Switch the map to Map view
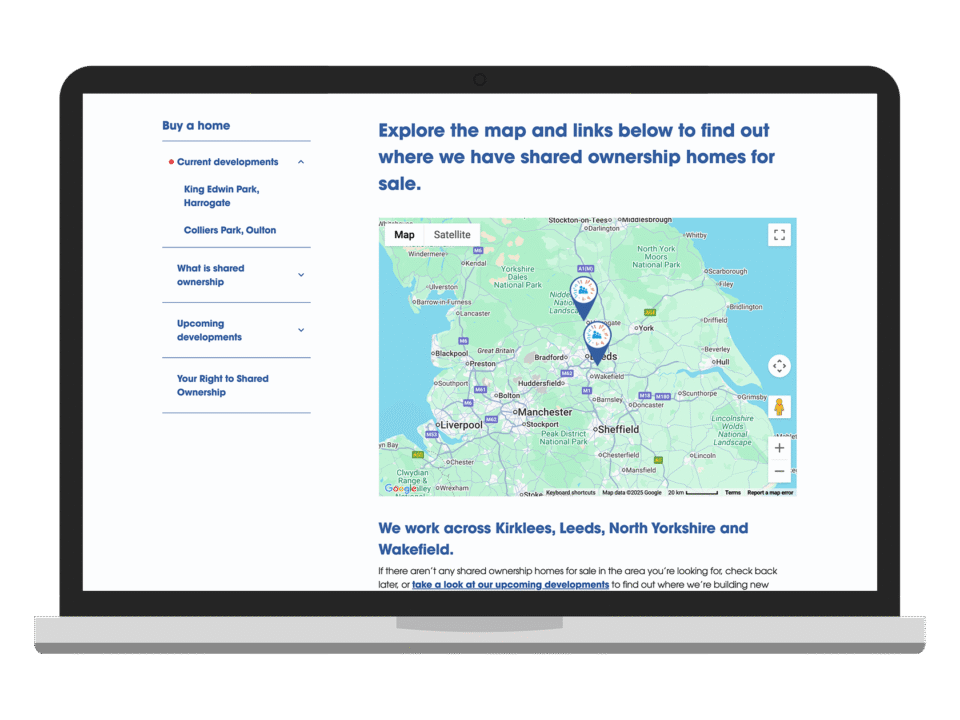960x720 pixels. (x=404, y=234)
